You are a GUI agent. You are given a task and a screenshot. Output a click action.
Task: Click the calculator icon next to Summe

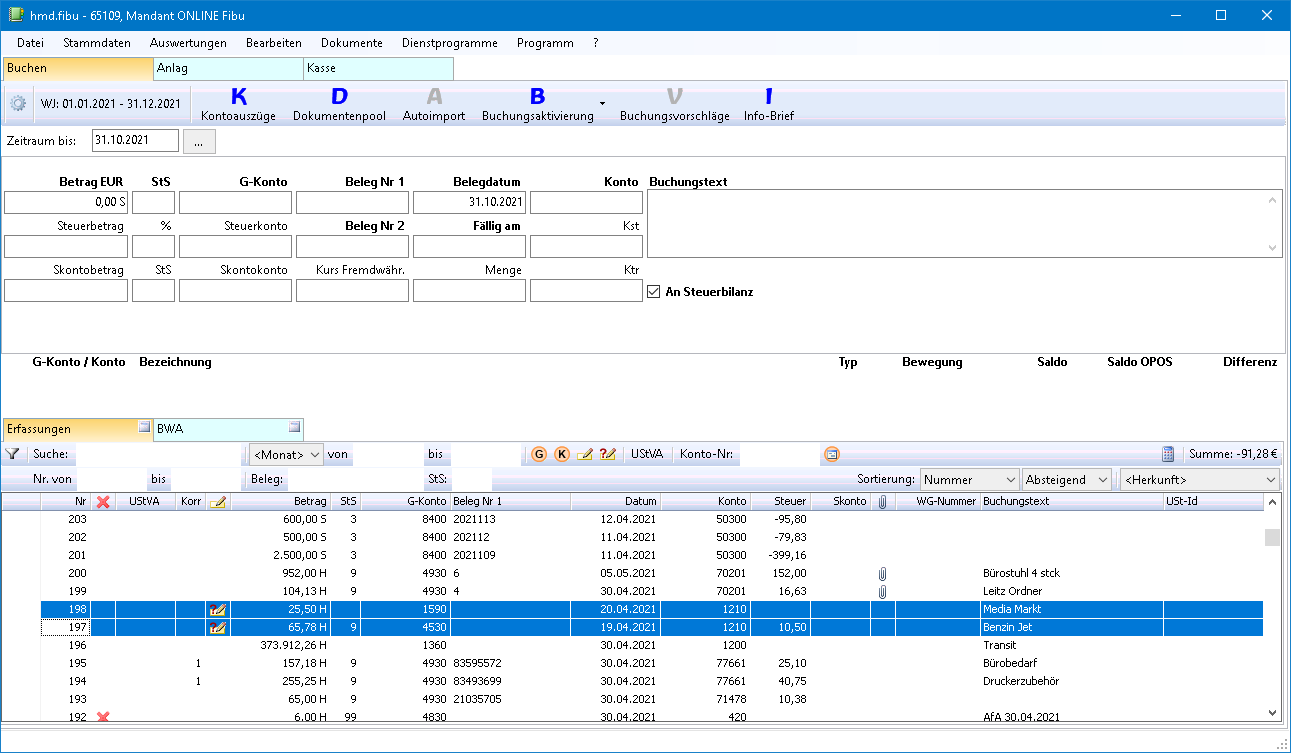point(1168,454)
